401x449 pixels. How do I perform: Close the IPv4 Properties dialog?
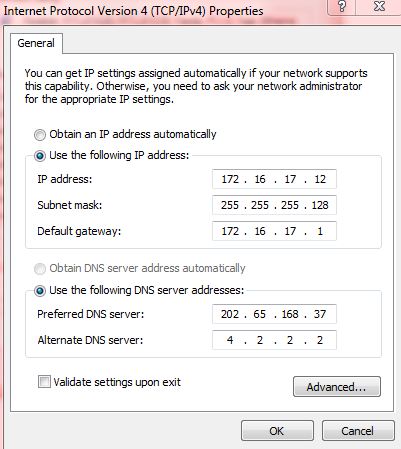click(379, 7)
